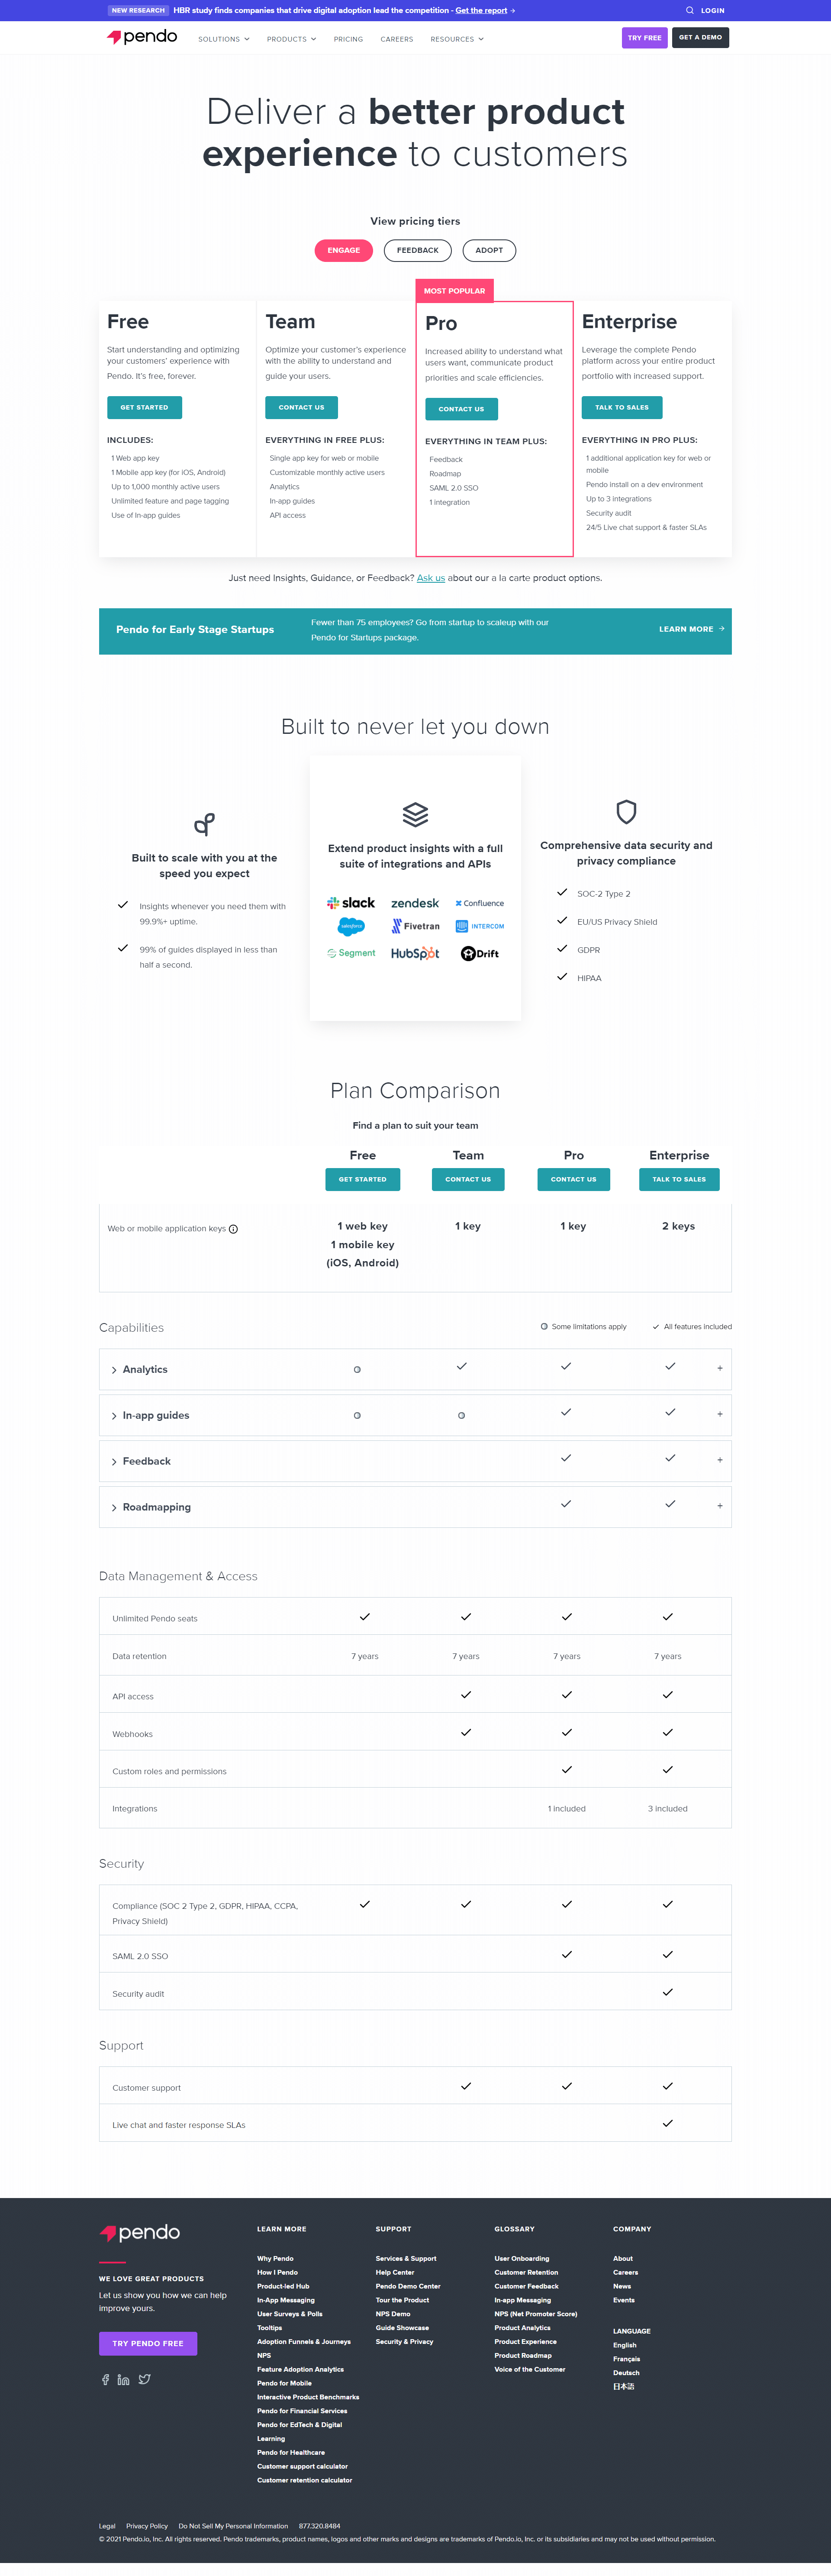Click the HubSpot logo
The width and height of the screenshot is (831, 2576).
coord(415,953)
